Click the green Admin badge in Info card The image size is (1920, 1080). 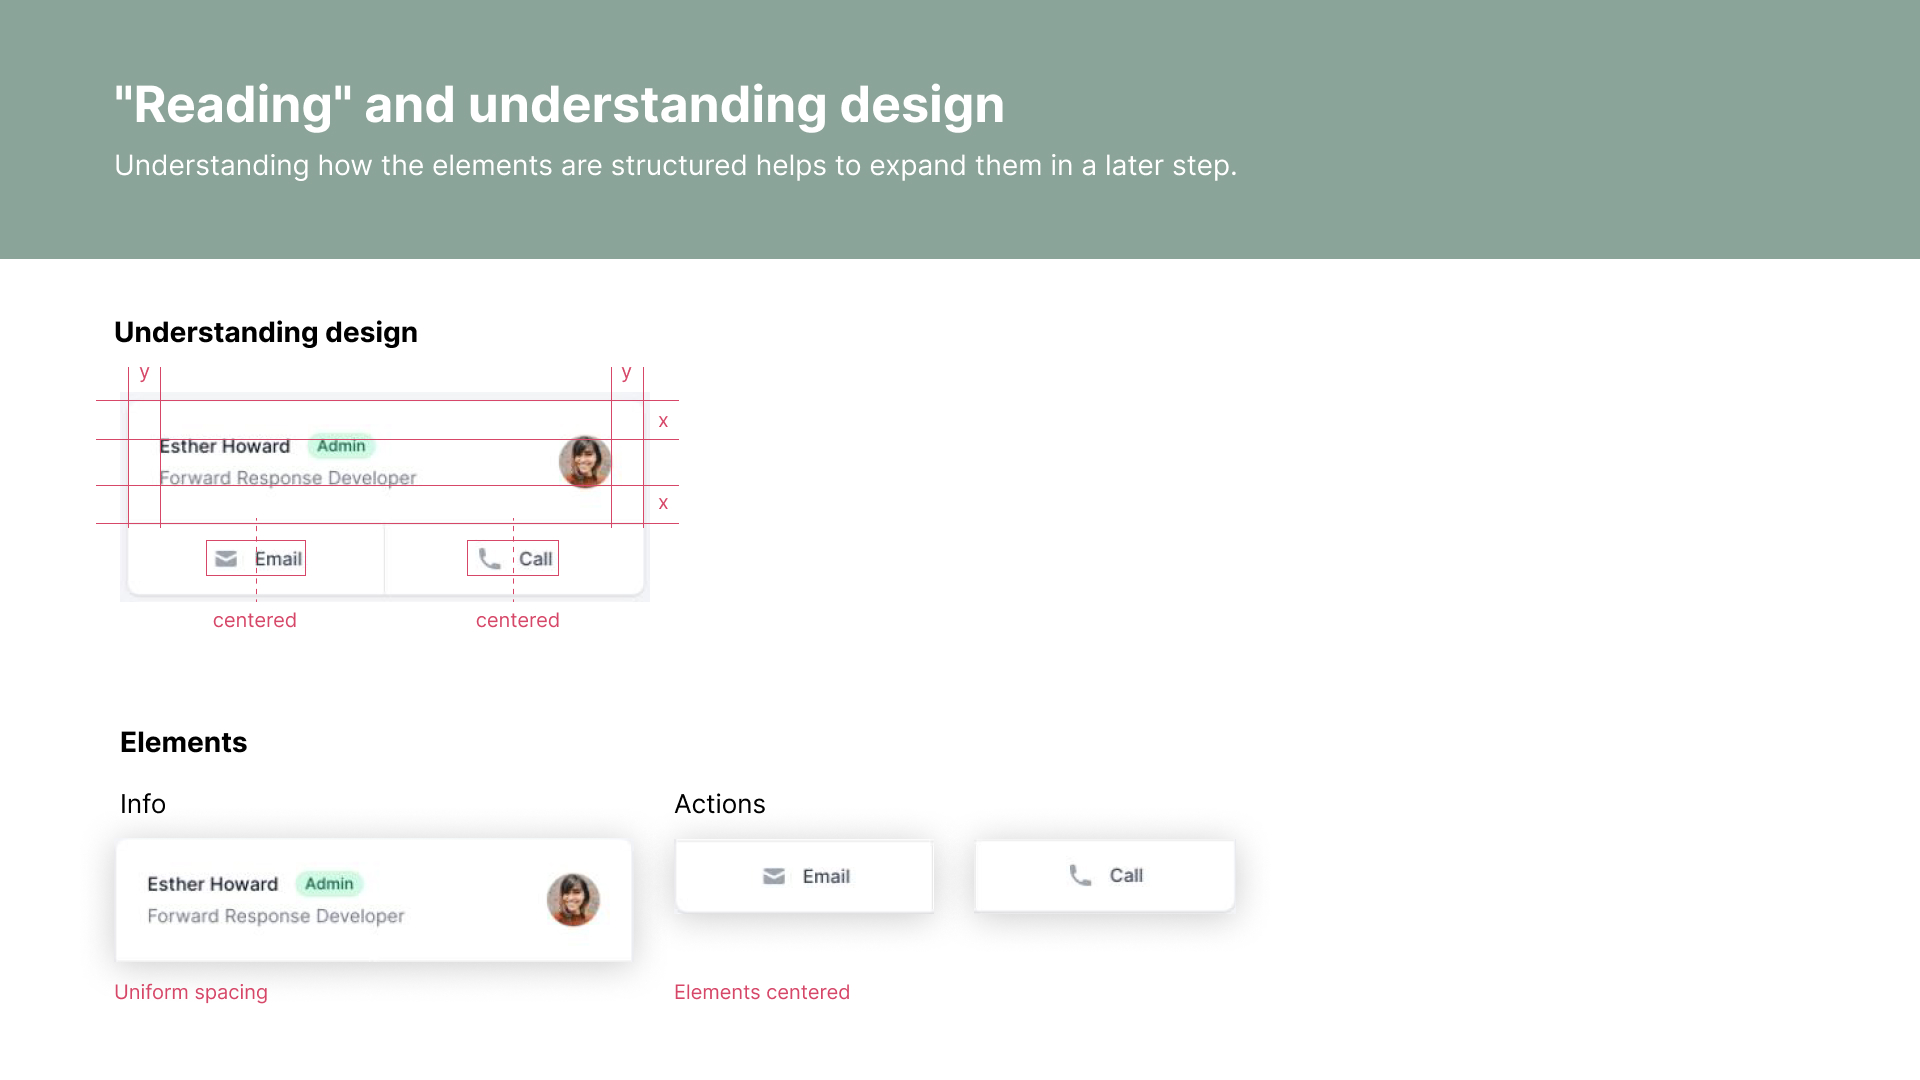point(329,884)
